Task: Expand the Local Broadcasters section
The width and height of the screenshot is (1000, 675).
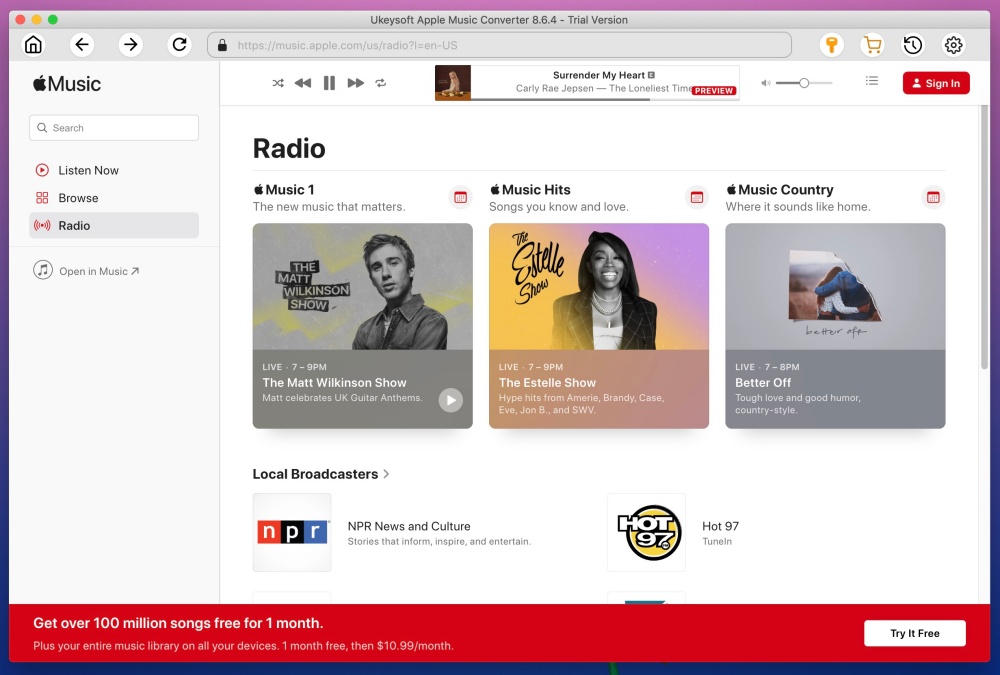Action: click(387, 473)
